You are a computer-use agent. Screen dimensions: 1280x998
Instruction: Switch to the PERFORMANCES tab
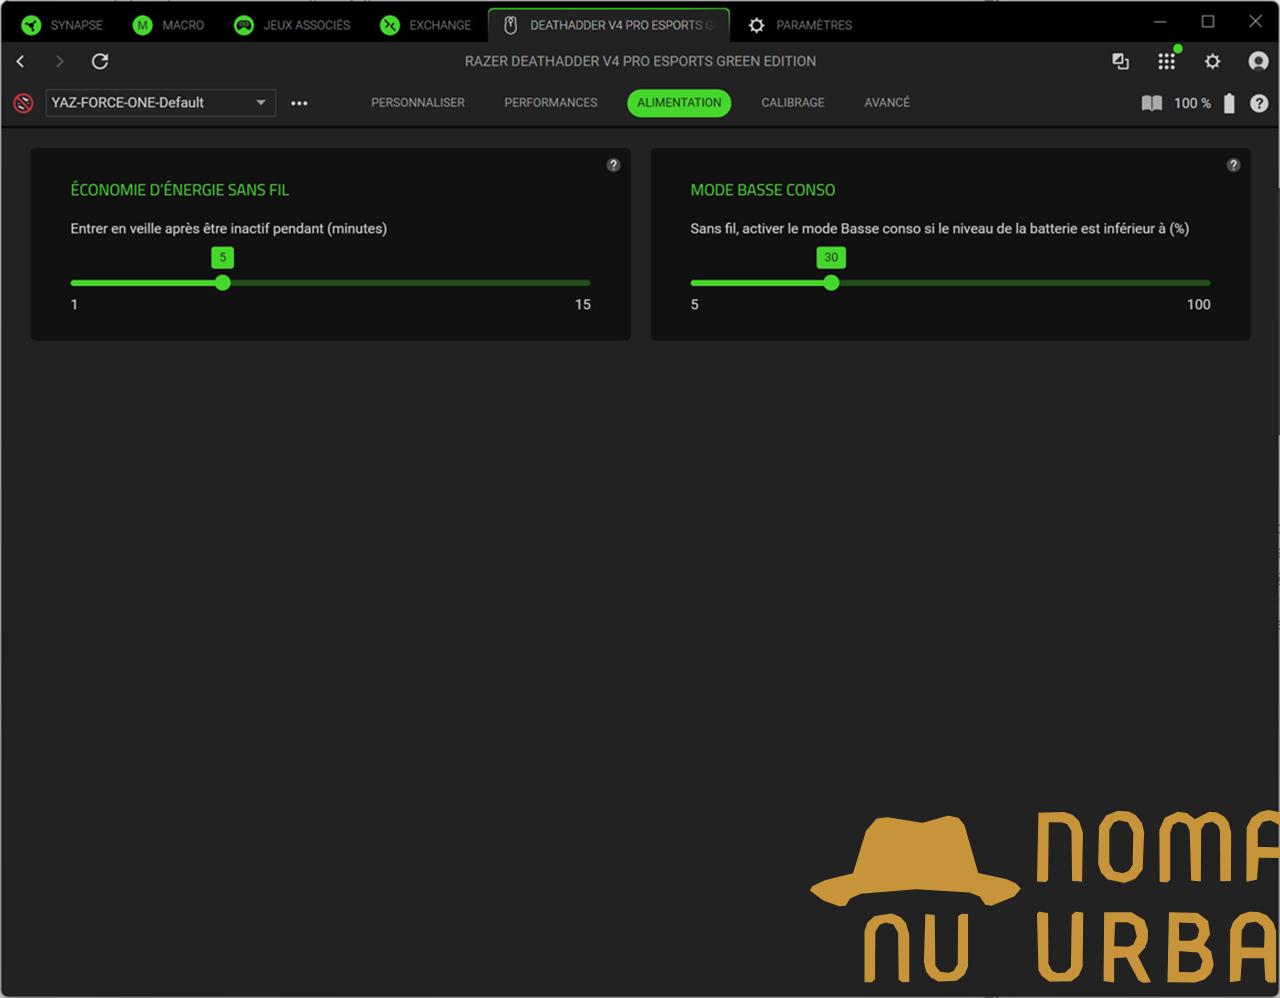(x=550, y=103)
